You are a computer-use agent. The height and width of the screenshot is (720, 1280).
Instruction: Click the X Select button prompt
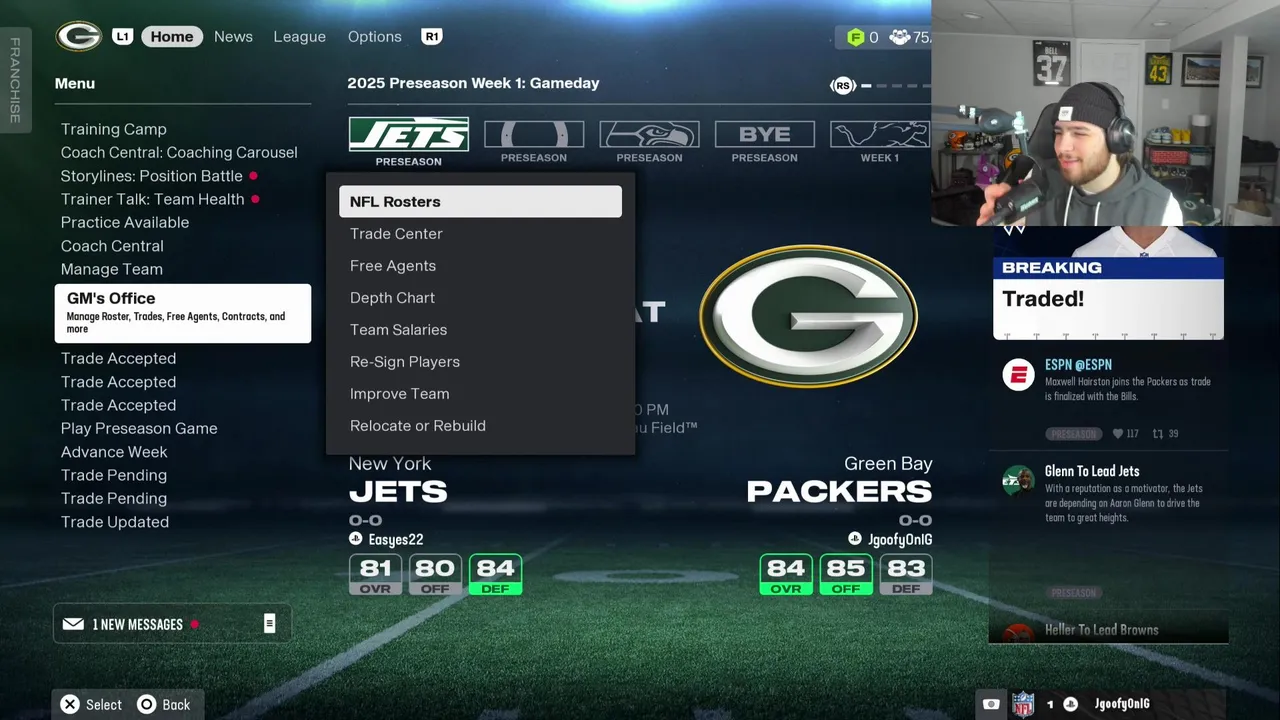[x=91, y=704]
